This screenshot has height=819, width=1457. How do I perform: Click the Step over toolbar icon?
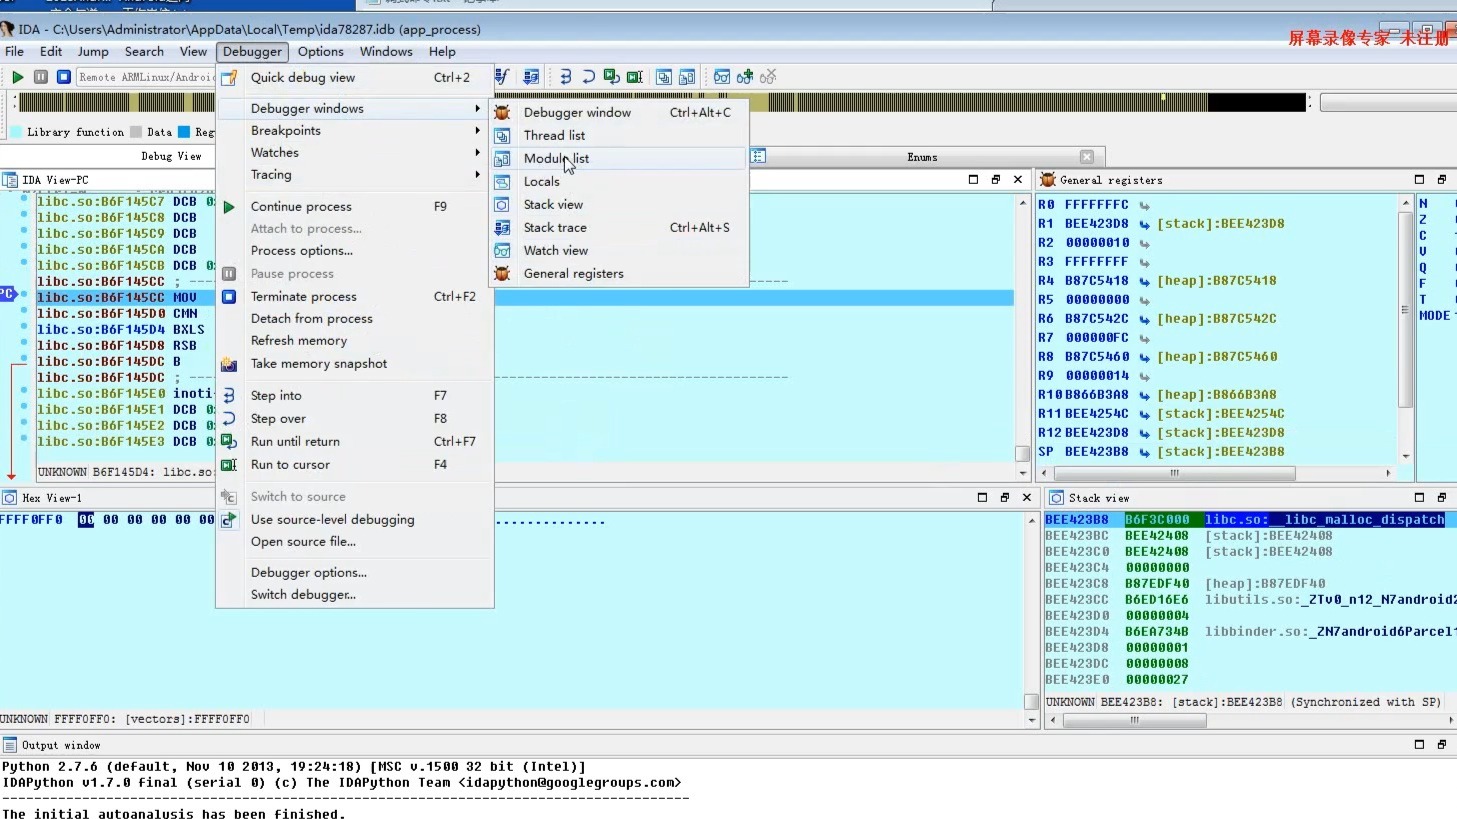pos(588,77)
